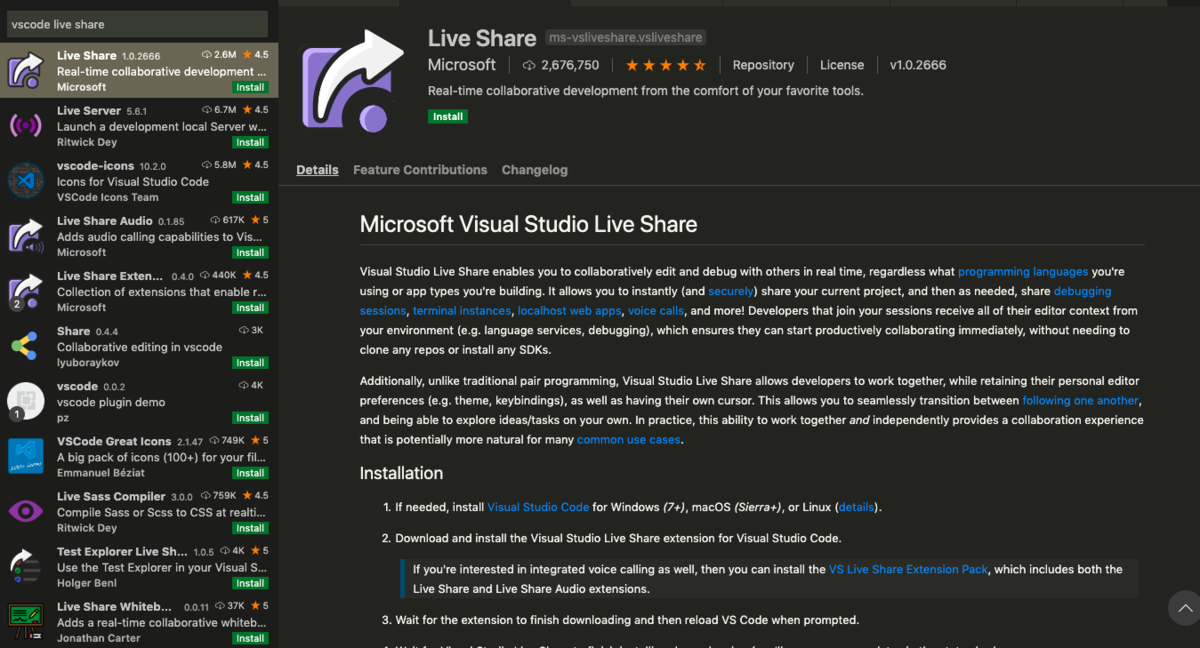Image resolution: width=1200 pixels, height=648 pixels.
Task: Install the Test Explorer Live Share extension
Action: coord(250,583)
